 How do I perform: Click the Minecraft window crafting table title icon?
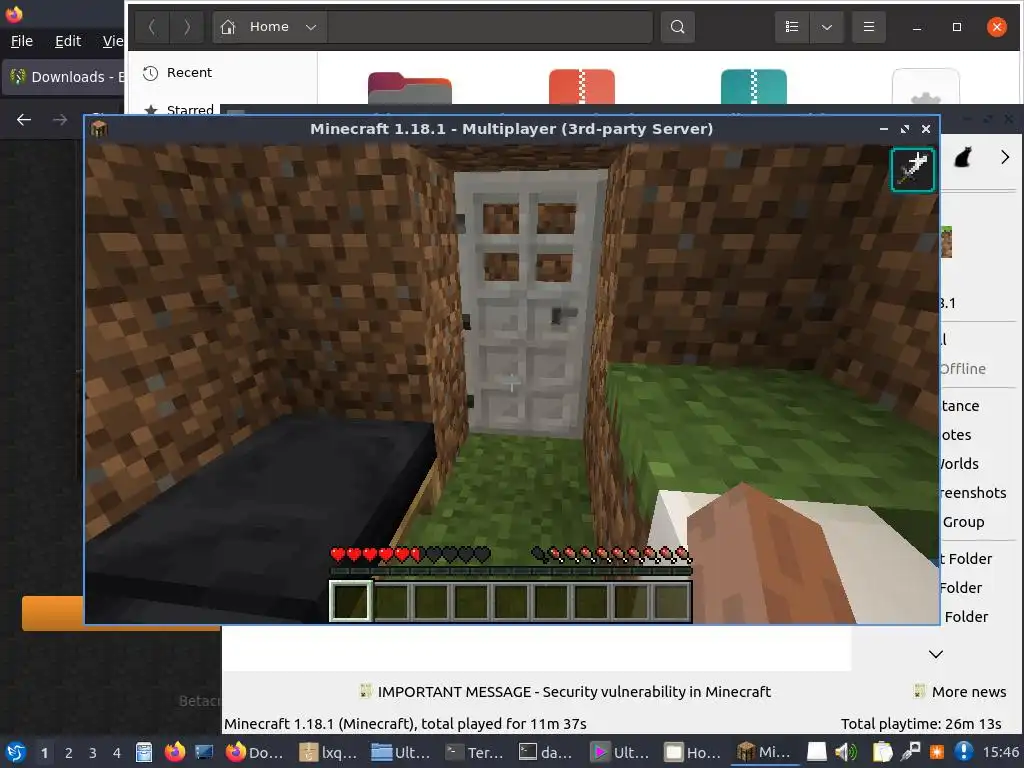click(x=99, y=129)
